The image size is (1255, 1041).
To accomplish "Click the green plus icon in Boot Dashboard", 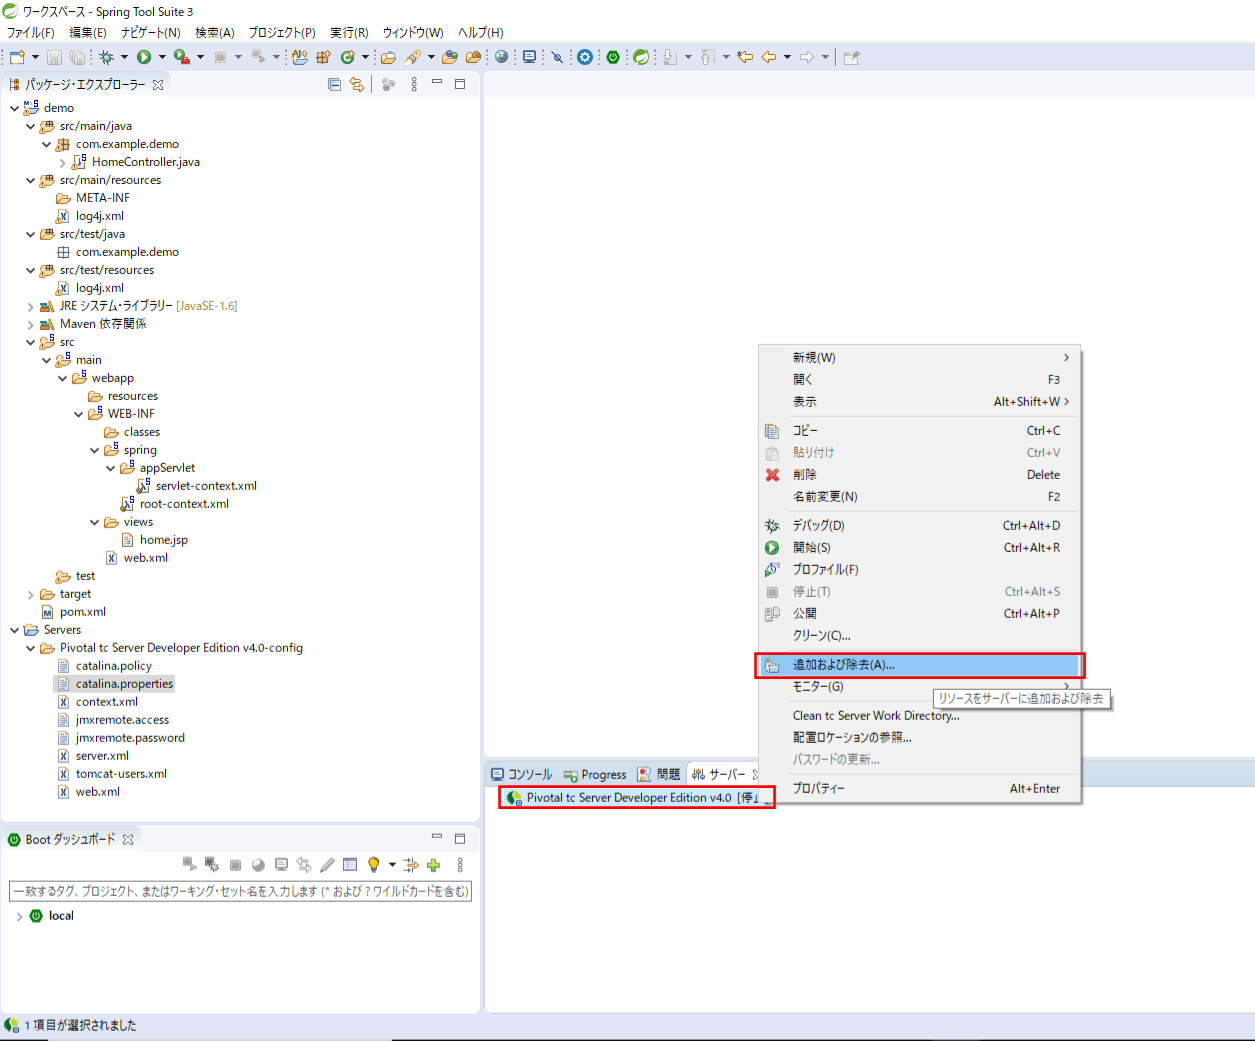I will pyautogui.click(x=433, y=865).
